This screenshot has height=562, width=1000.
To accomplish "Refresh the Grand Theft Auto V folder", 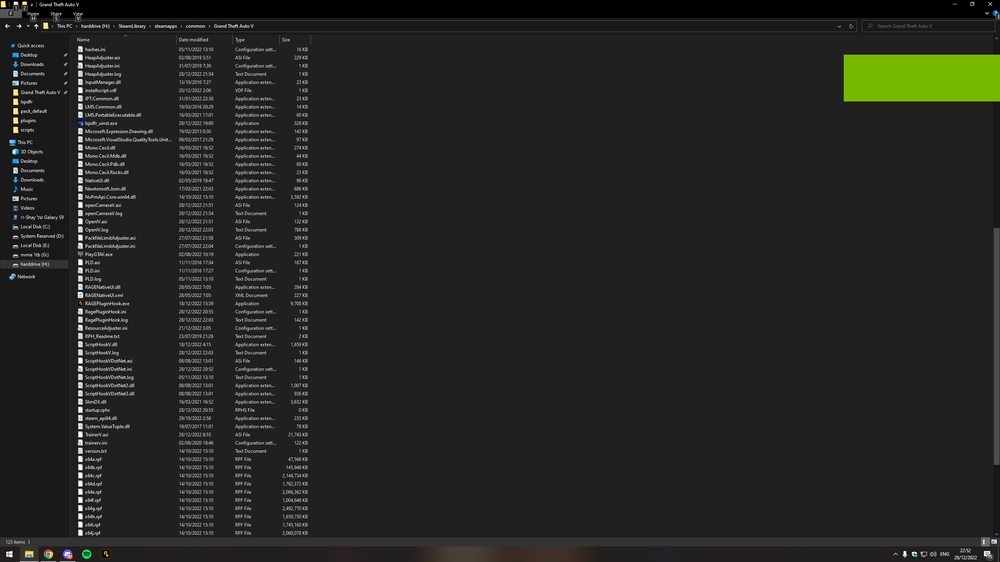I will point(851,26).
